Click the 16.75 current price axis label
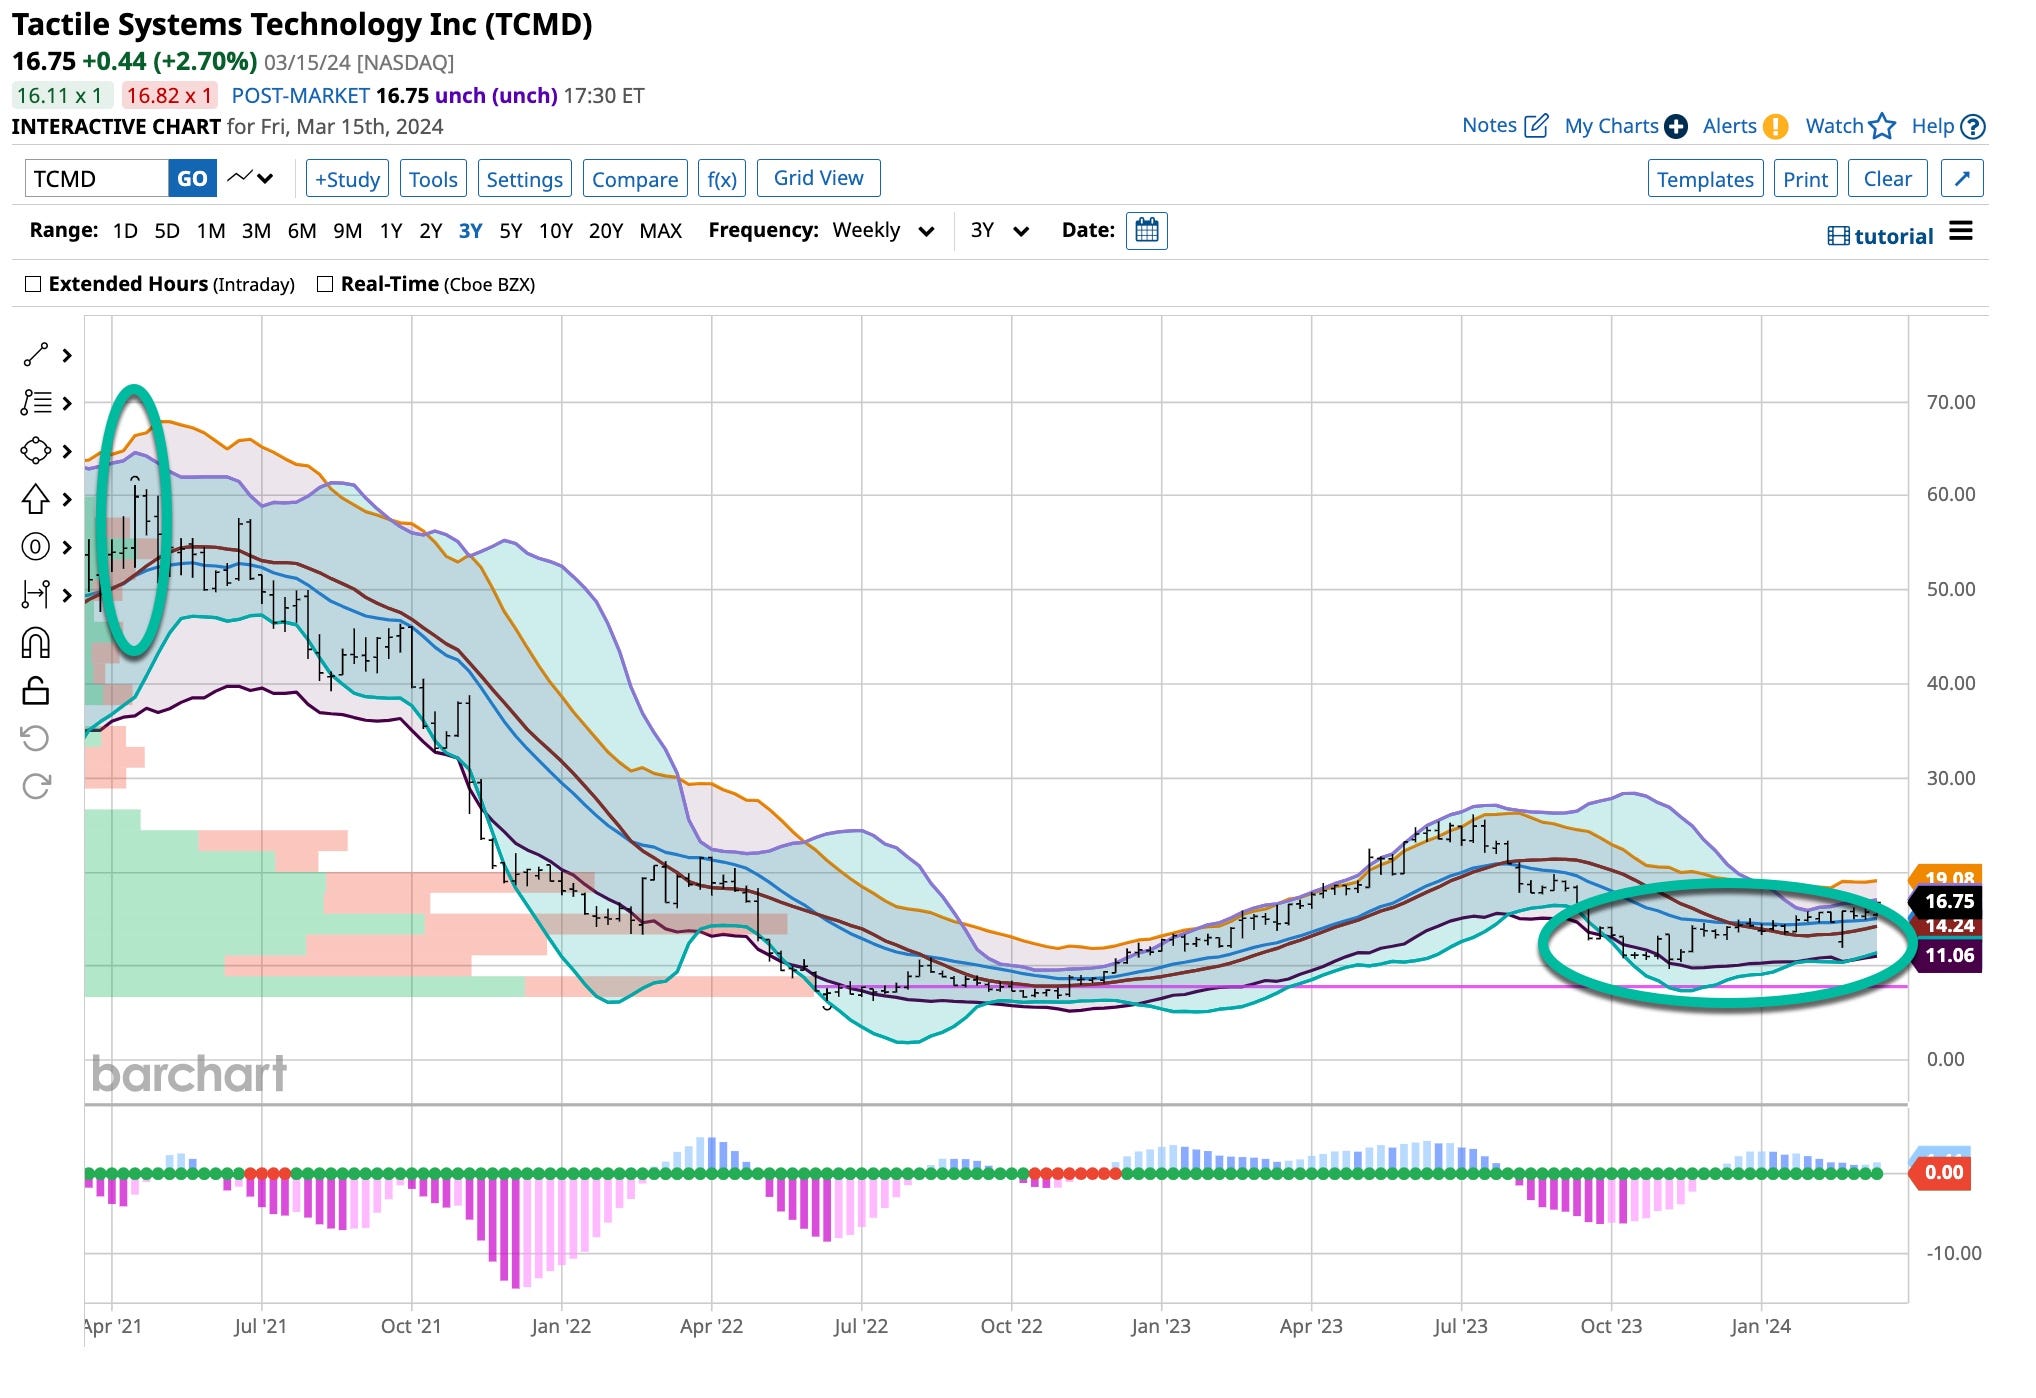The image size is (2036, 1398). click(x=1948, y=901)
